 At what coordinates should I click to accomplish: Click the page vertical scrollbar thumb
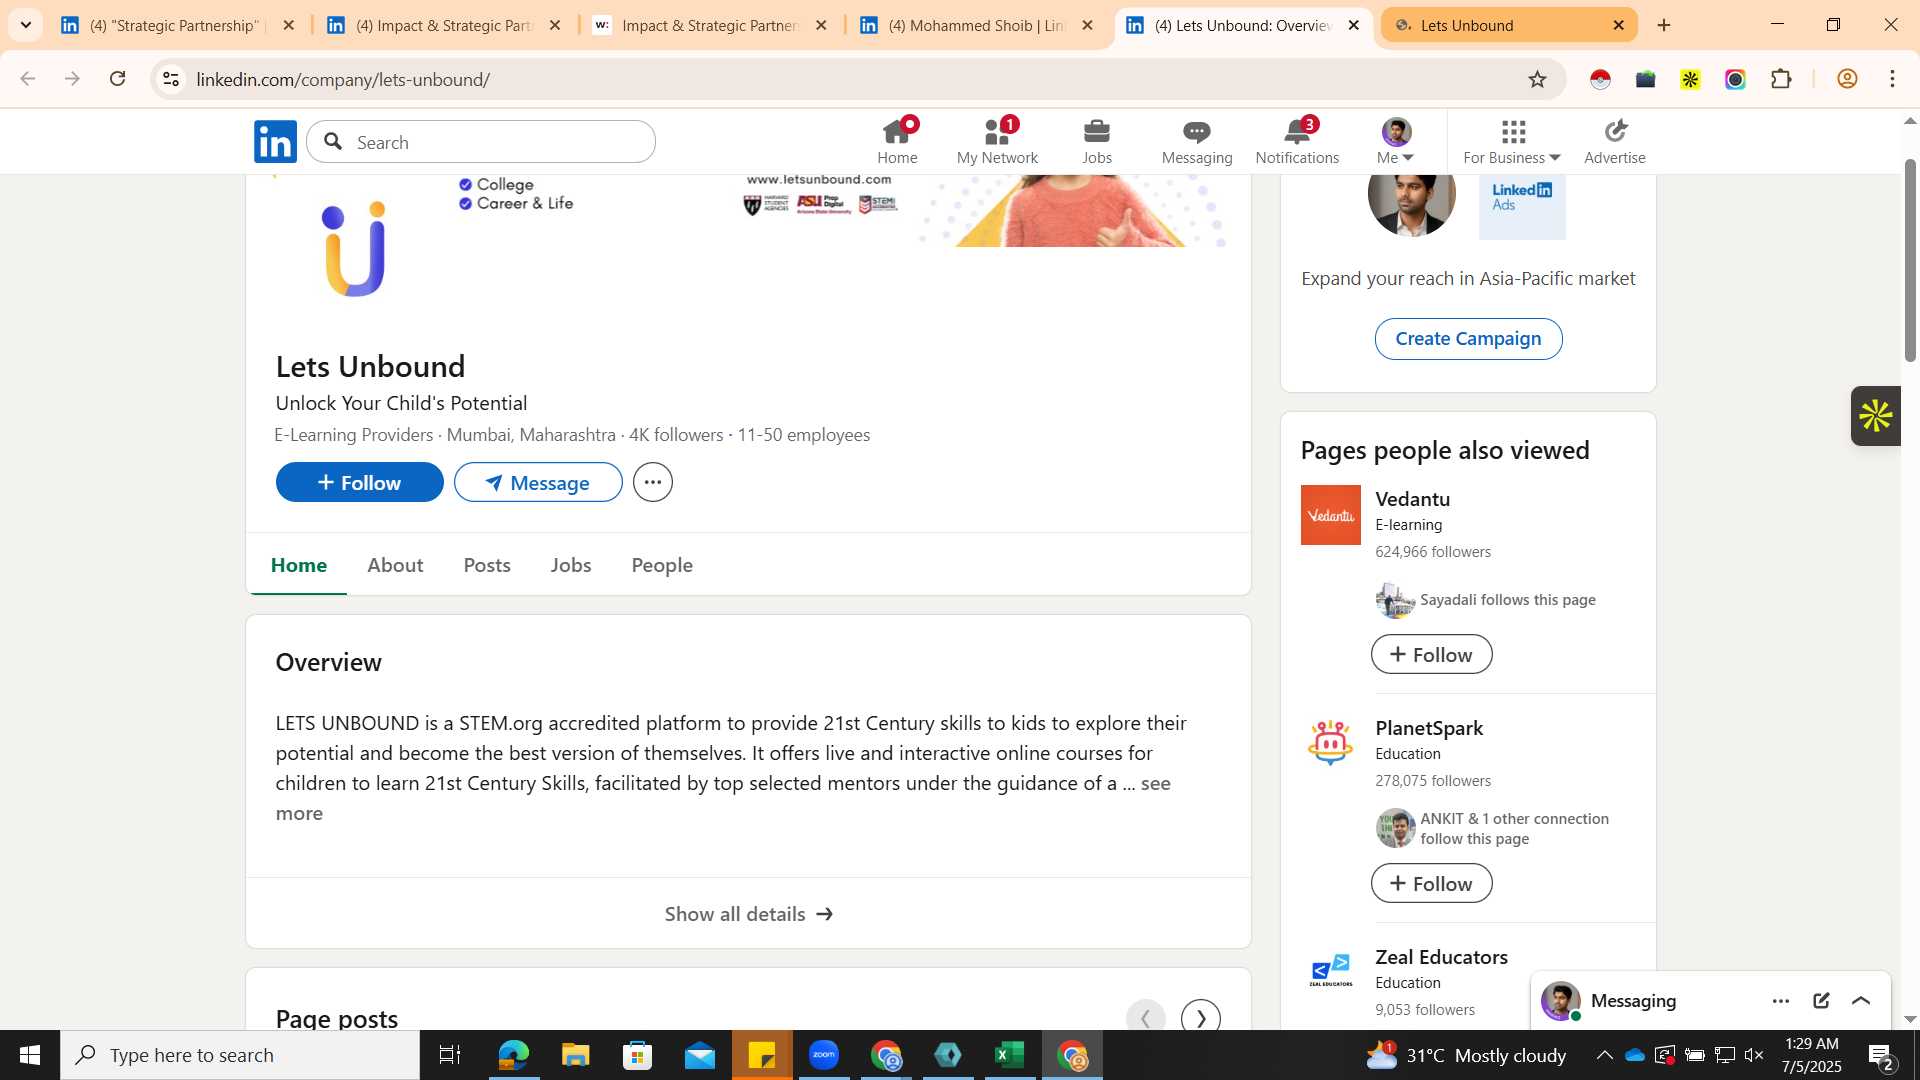[1909, 260]
